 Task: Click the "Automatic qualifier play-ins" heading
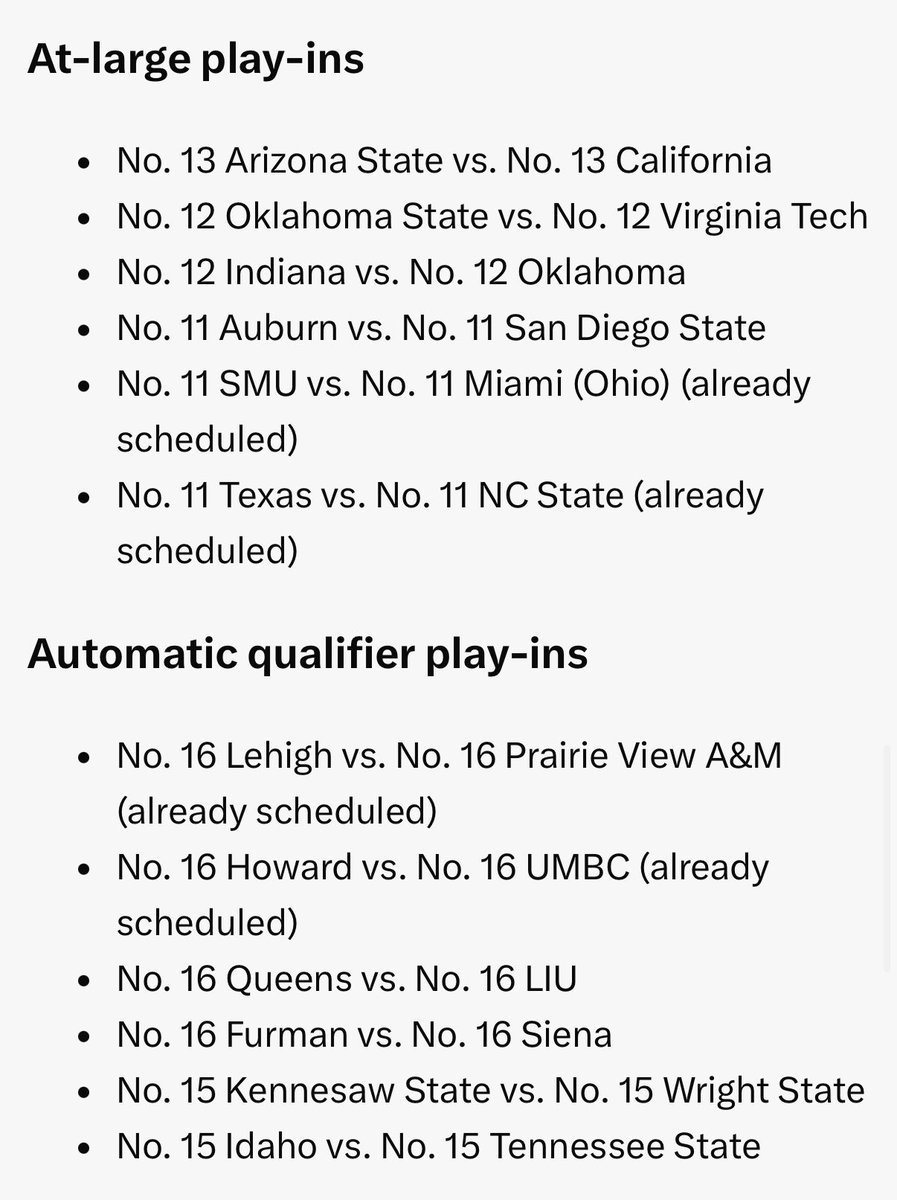point(307,654)
